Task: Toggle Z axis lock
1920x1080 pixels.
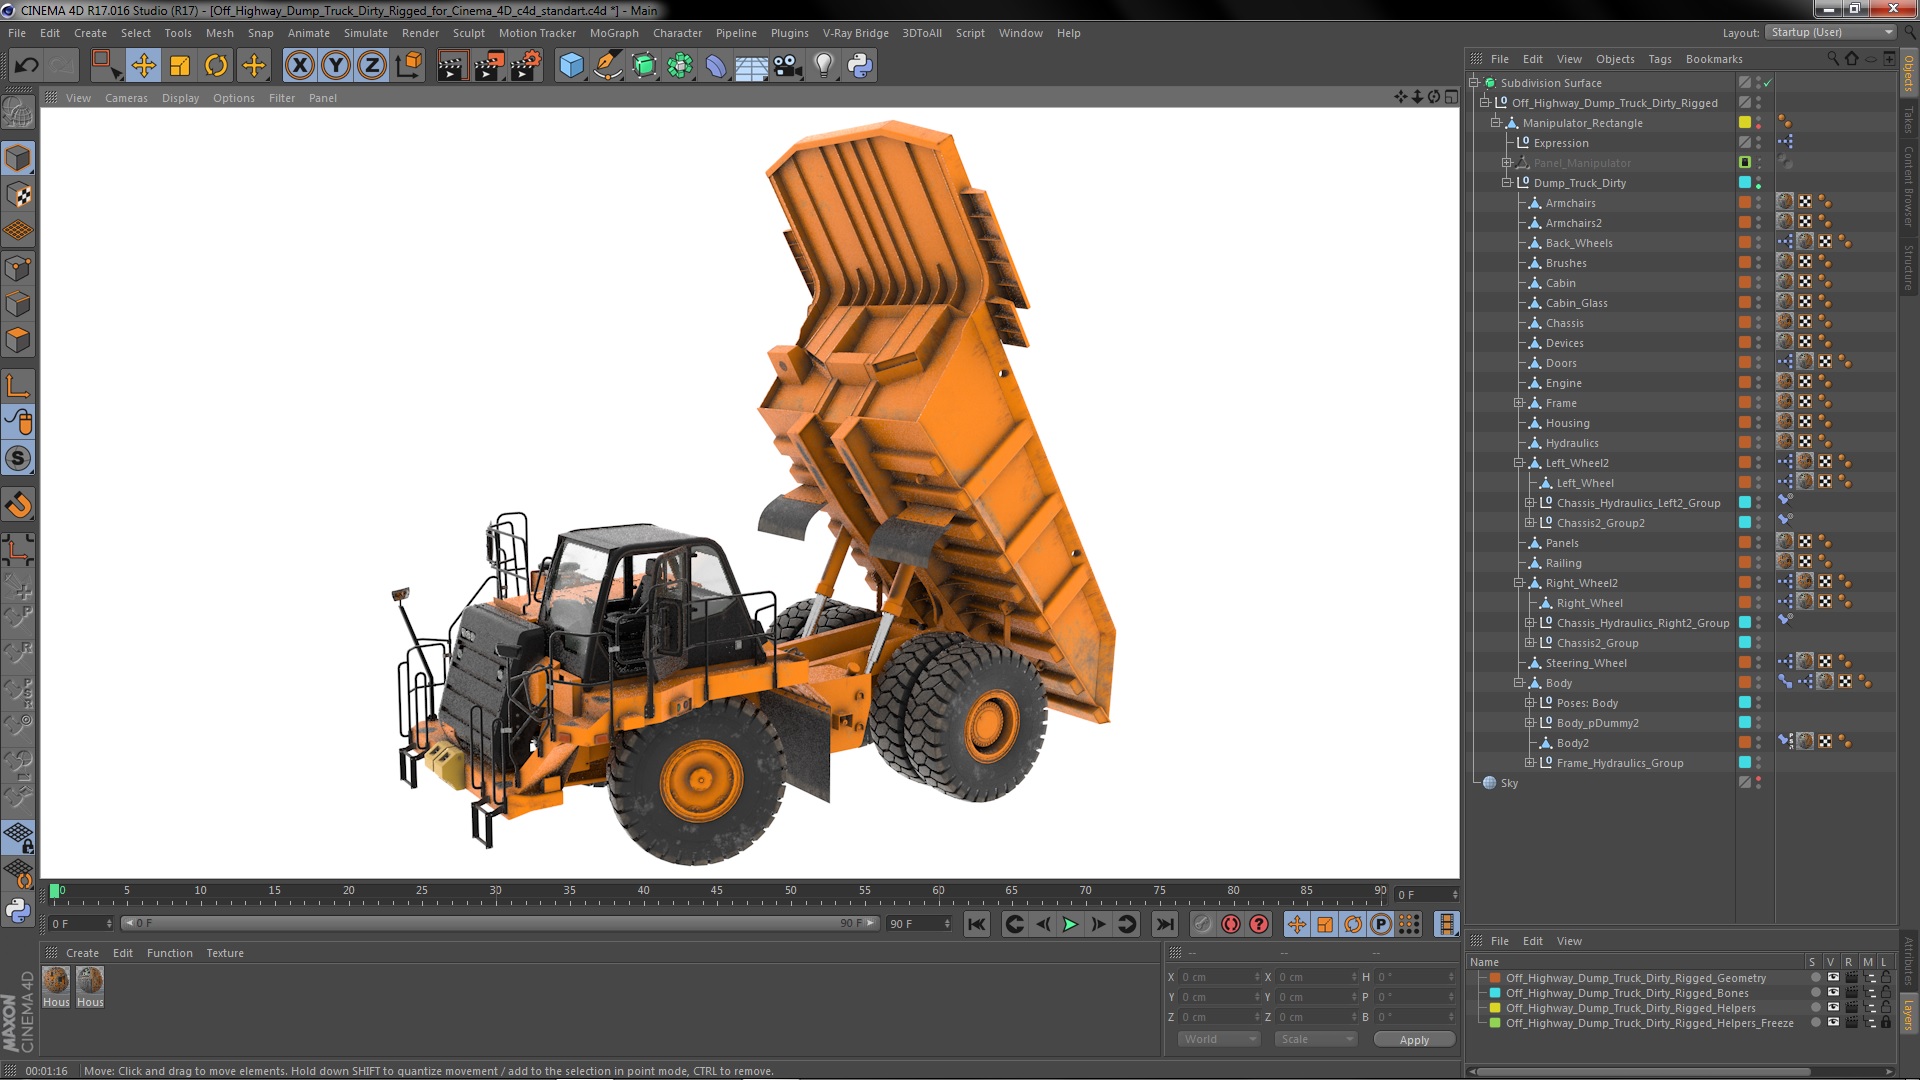Action: (372, 66)
